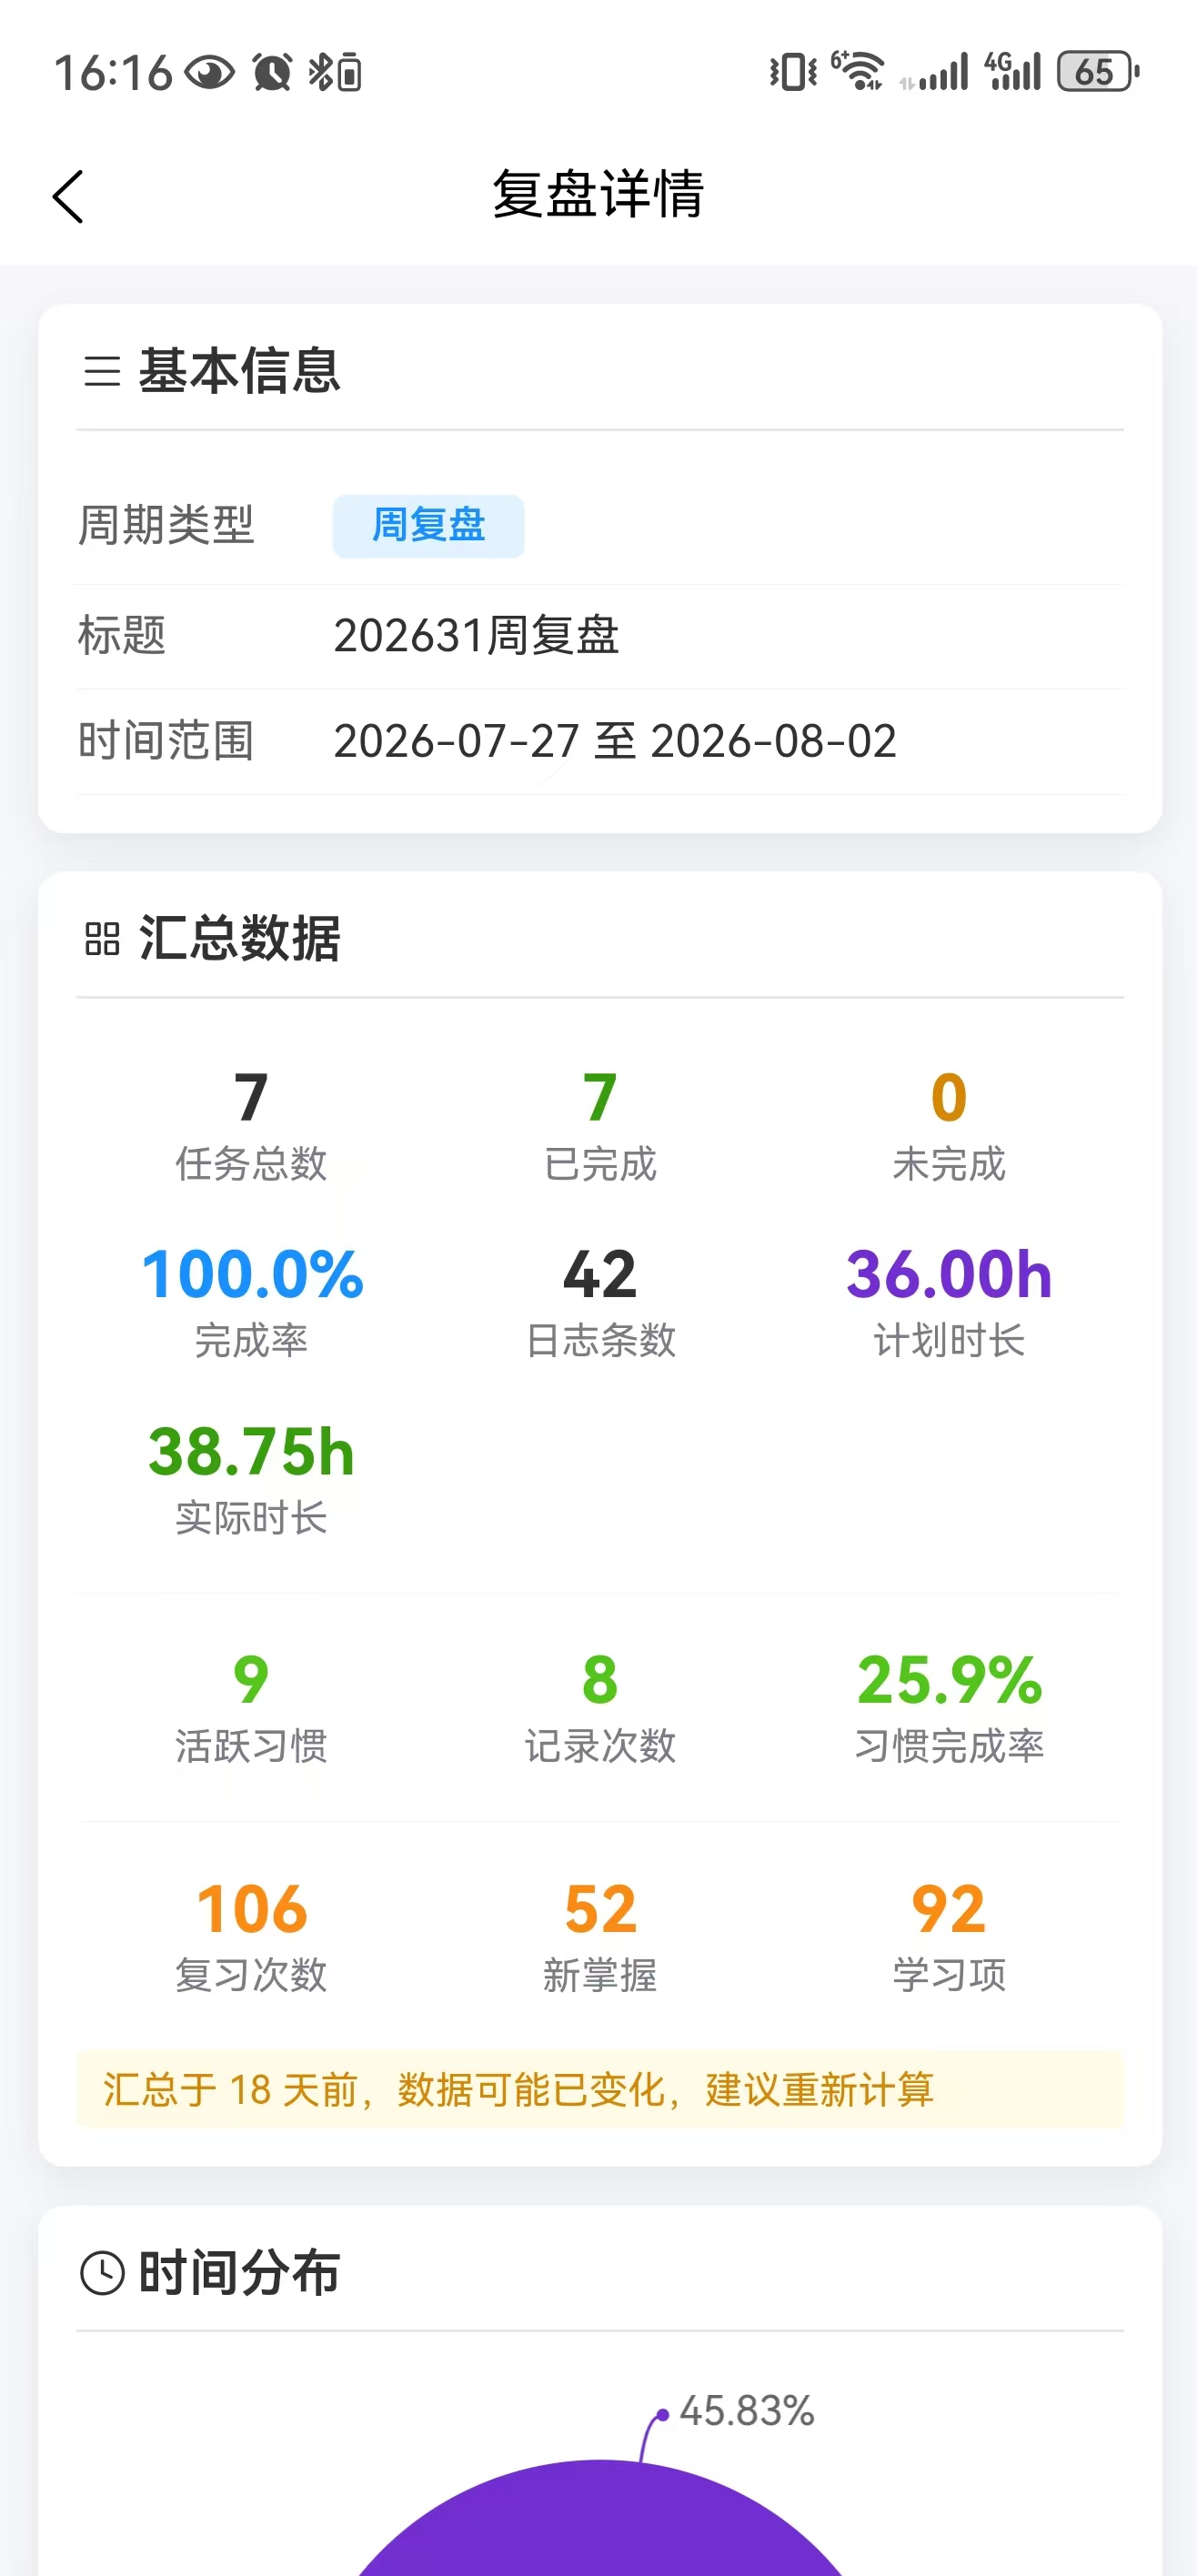Tap the green 已完成 count 7
This screenshot has width=1197, height=2576.
600,1097
